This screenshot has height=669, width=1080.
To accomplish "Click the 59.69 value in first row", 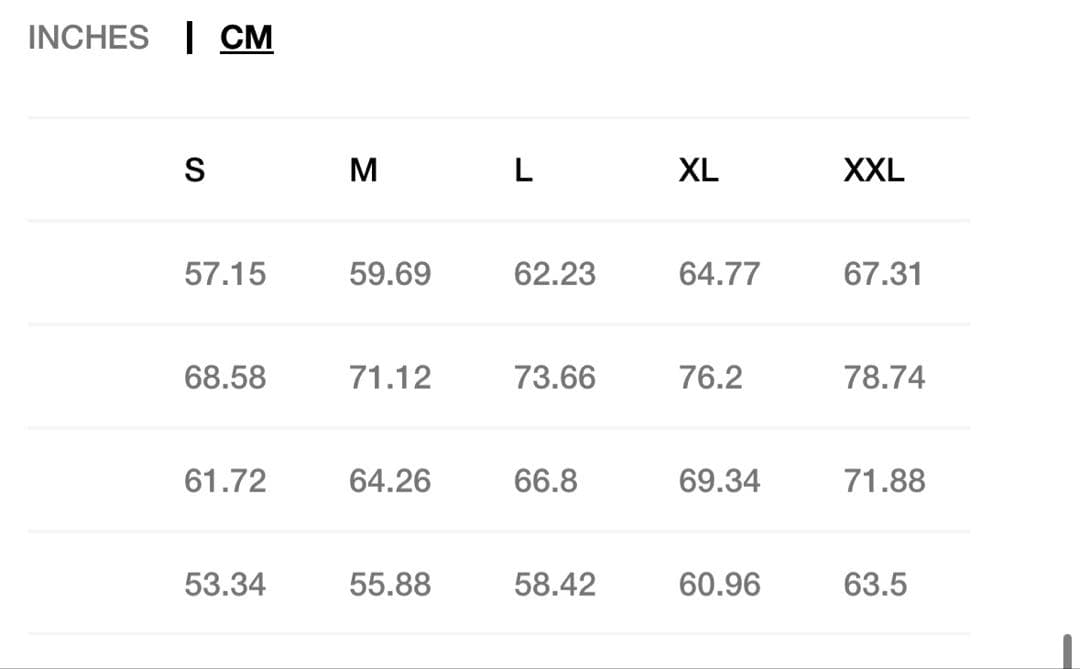I will (390, 274).
